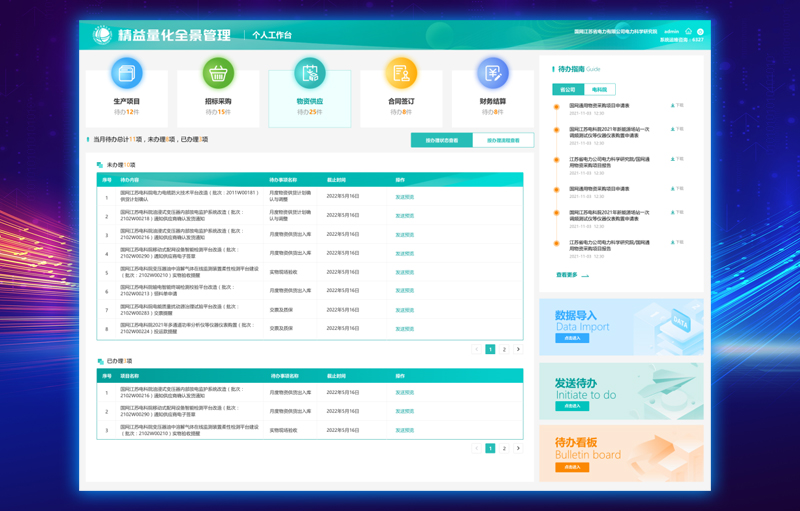Open the 财务结算 financial settlement icon
The image size is (800, 511).
click(492, 74)
